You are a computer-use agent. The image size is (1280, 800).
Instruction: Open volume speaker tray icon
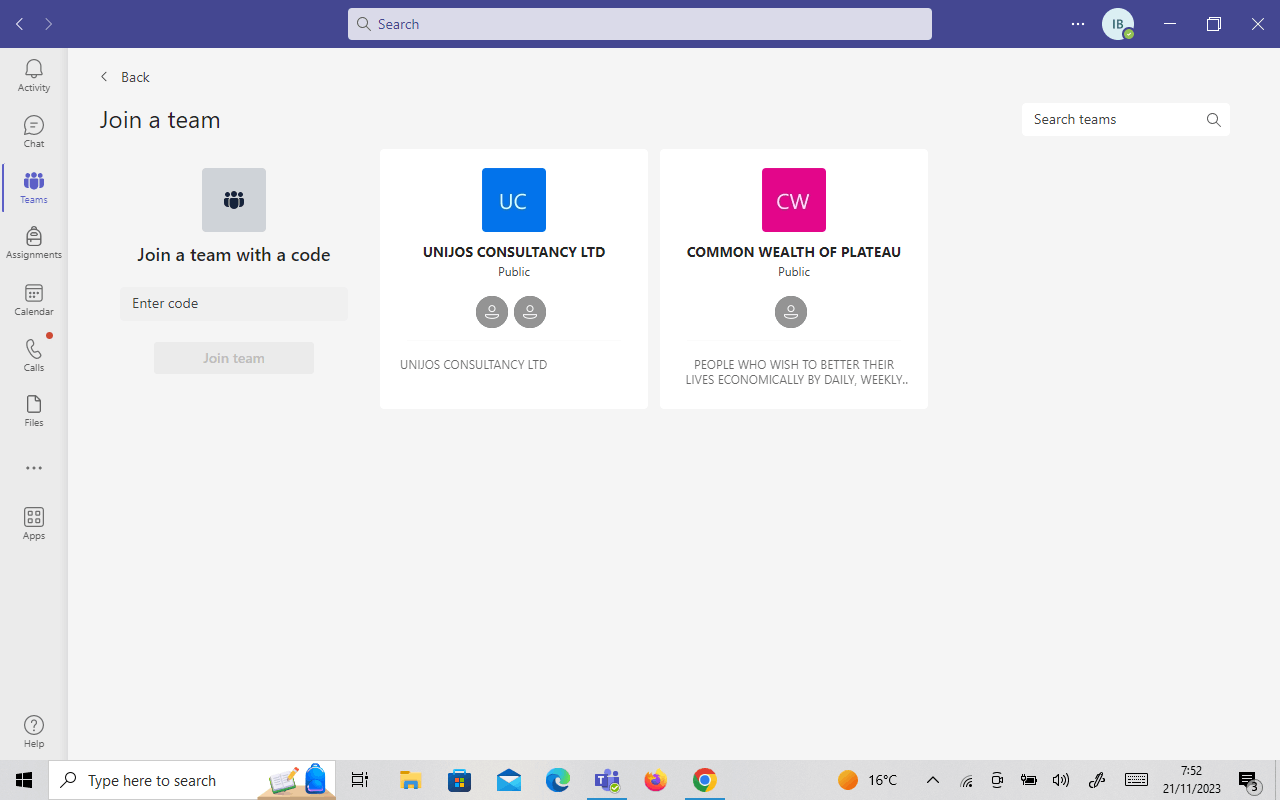pyautogui.click(x=1062, y=780)
